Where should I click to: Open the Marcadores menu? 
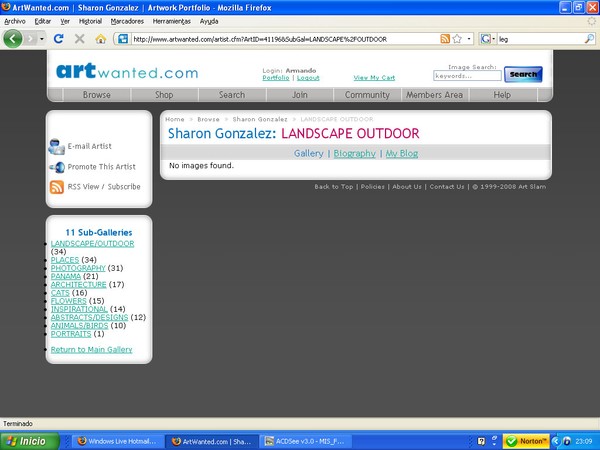[127, 21]
